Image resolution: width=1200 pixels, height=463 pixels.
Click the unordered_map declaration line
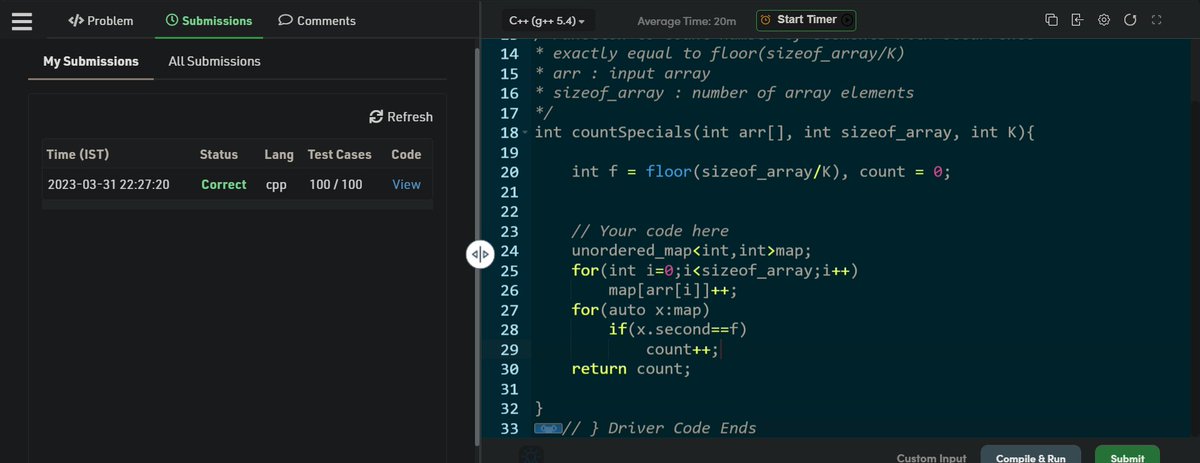coord(690,251)
